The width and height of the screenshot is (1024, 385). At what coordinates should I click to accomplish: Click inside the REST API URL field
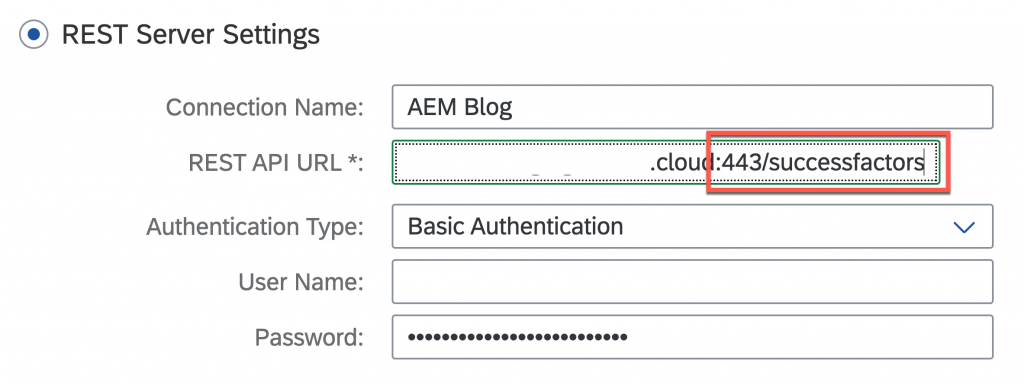coord(666,162)
